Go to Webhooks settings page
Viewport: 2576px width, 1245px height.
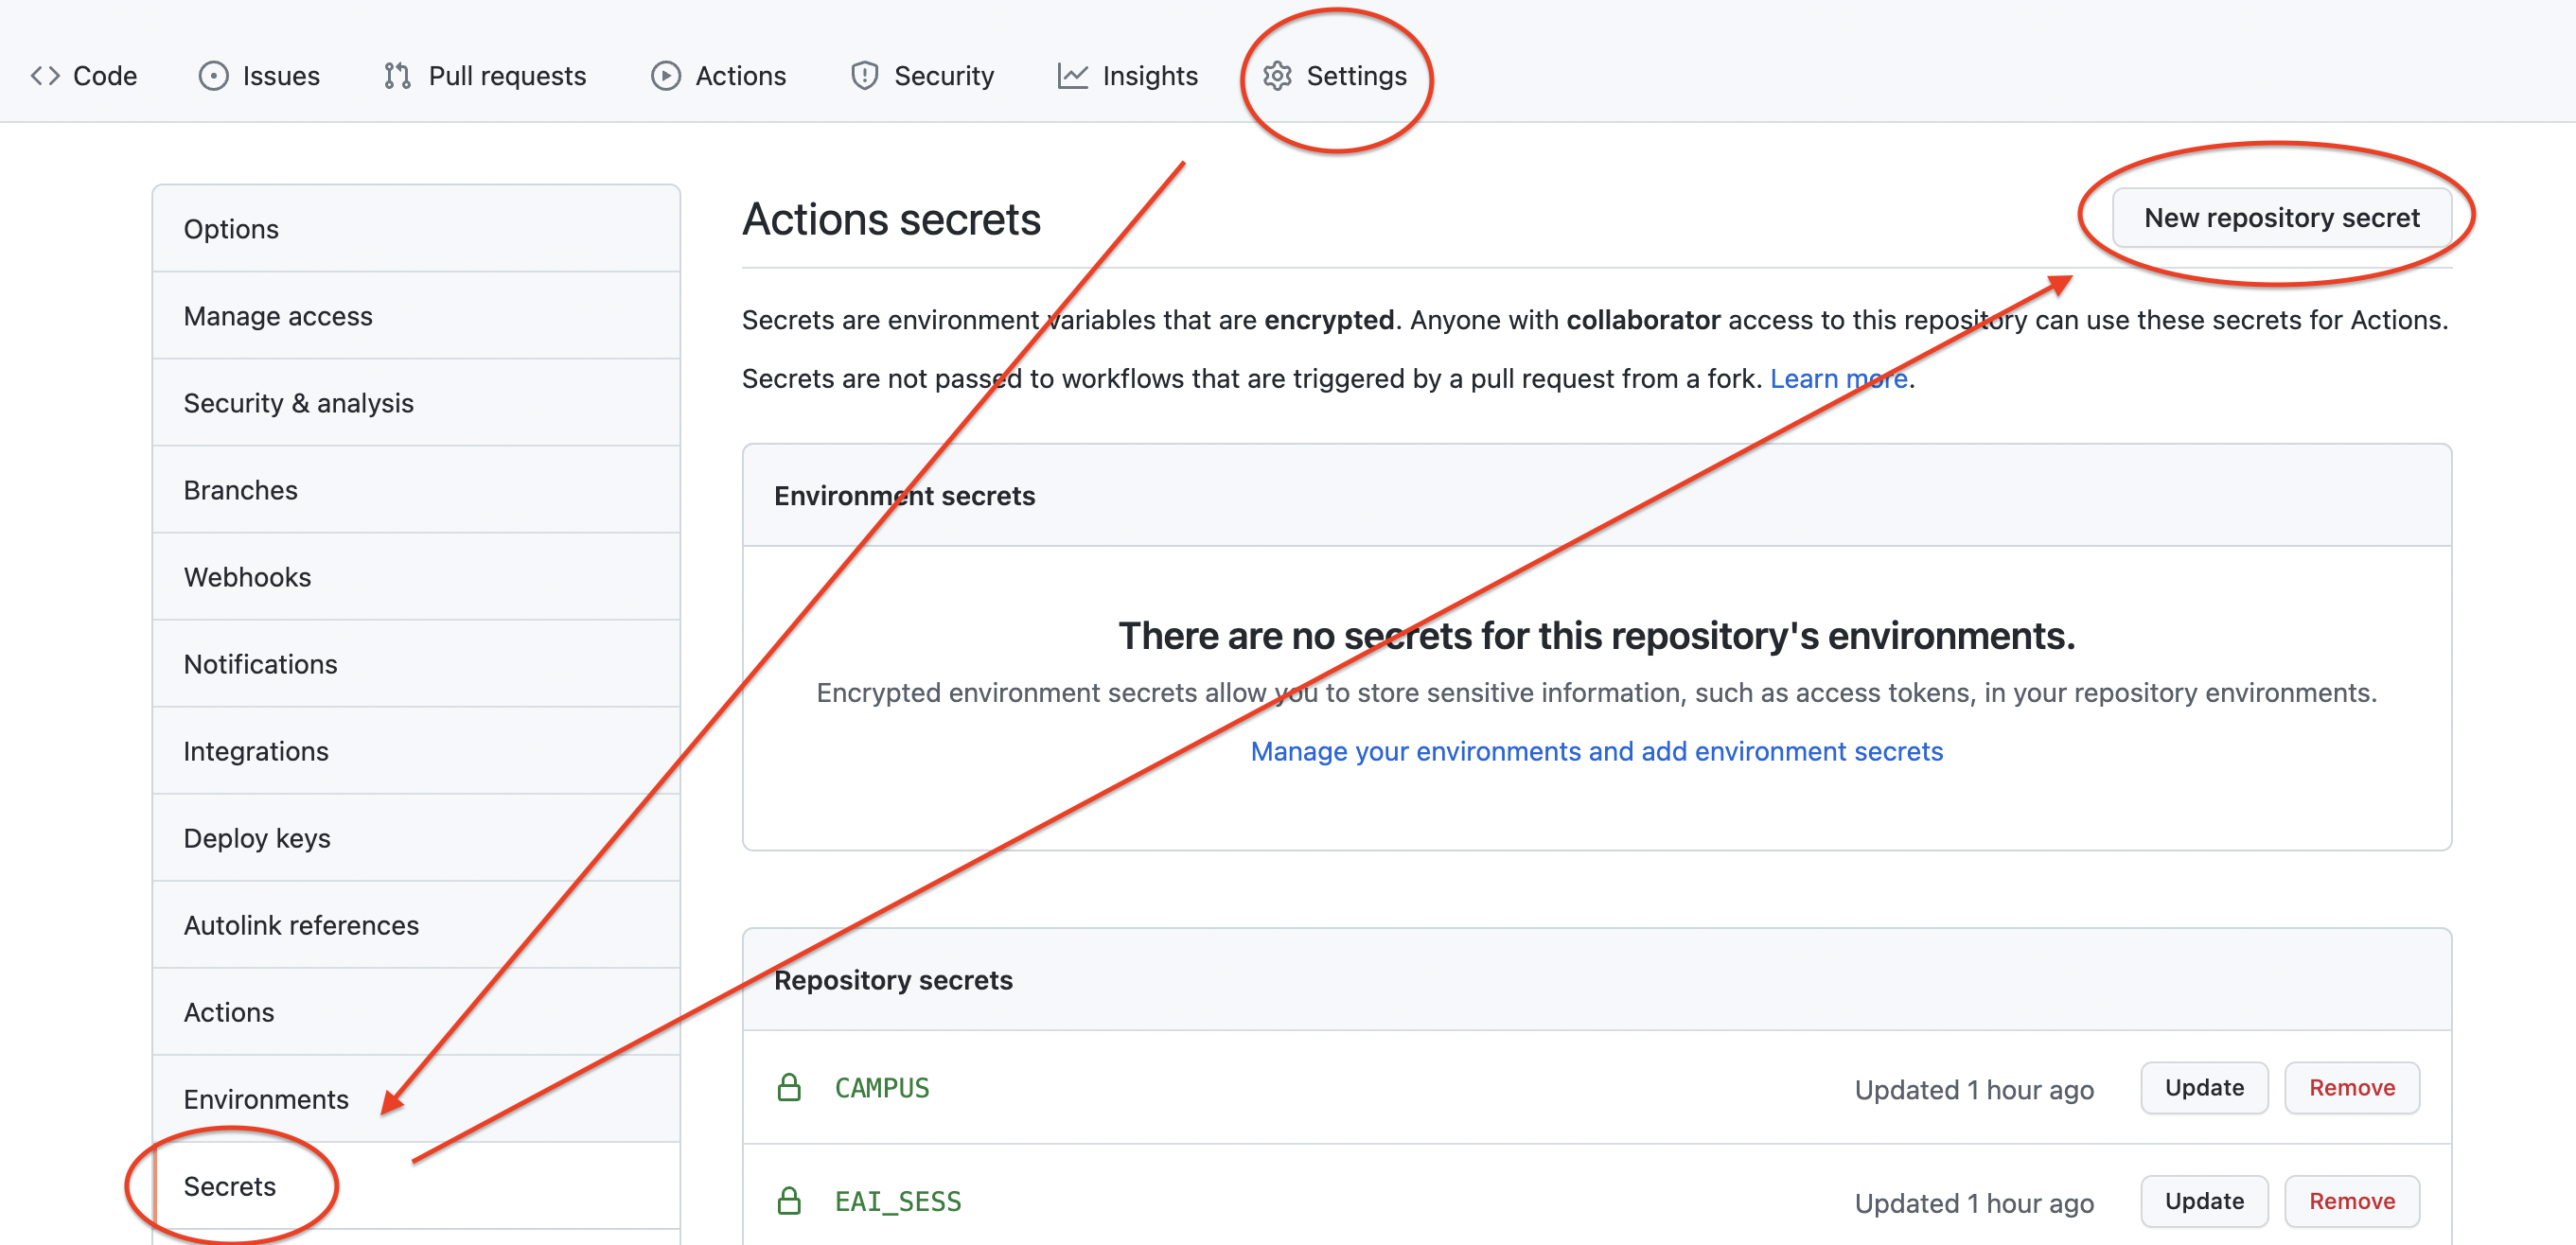pyautogui.click(x=247, y=577)
